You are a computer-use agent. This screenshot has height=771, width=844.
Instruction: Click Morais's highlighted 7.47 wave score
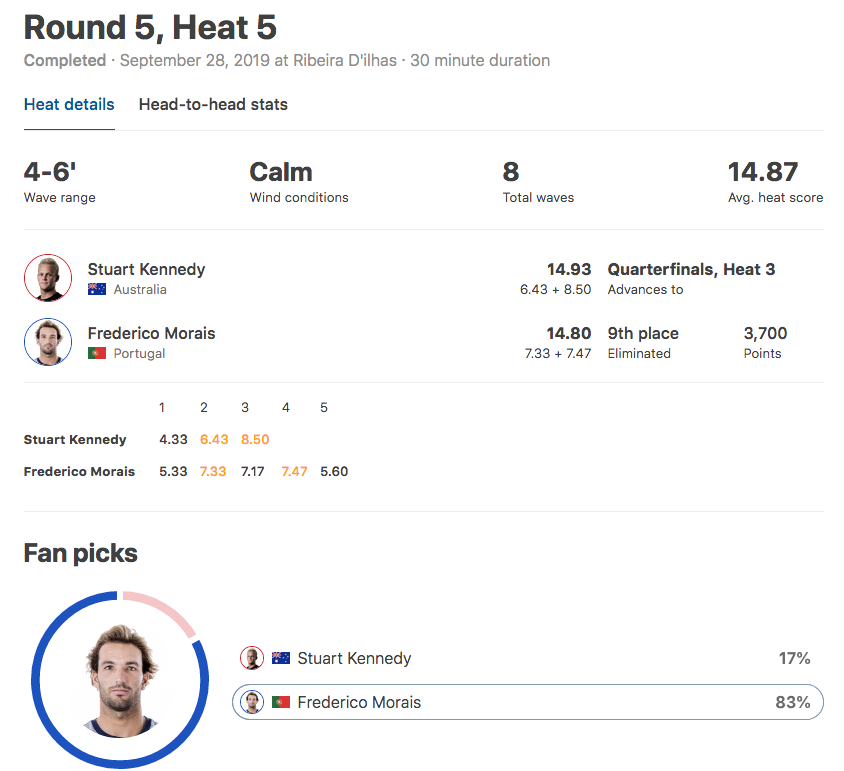click(294, 472)
